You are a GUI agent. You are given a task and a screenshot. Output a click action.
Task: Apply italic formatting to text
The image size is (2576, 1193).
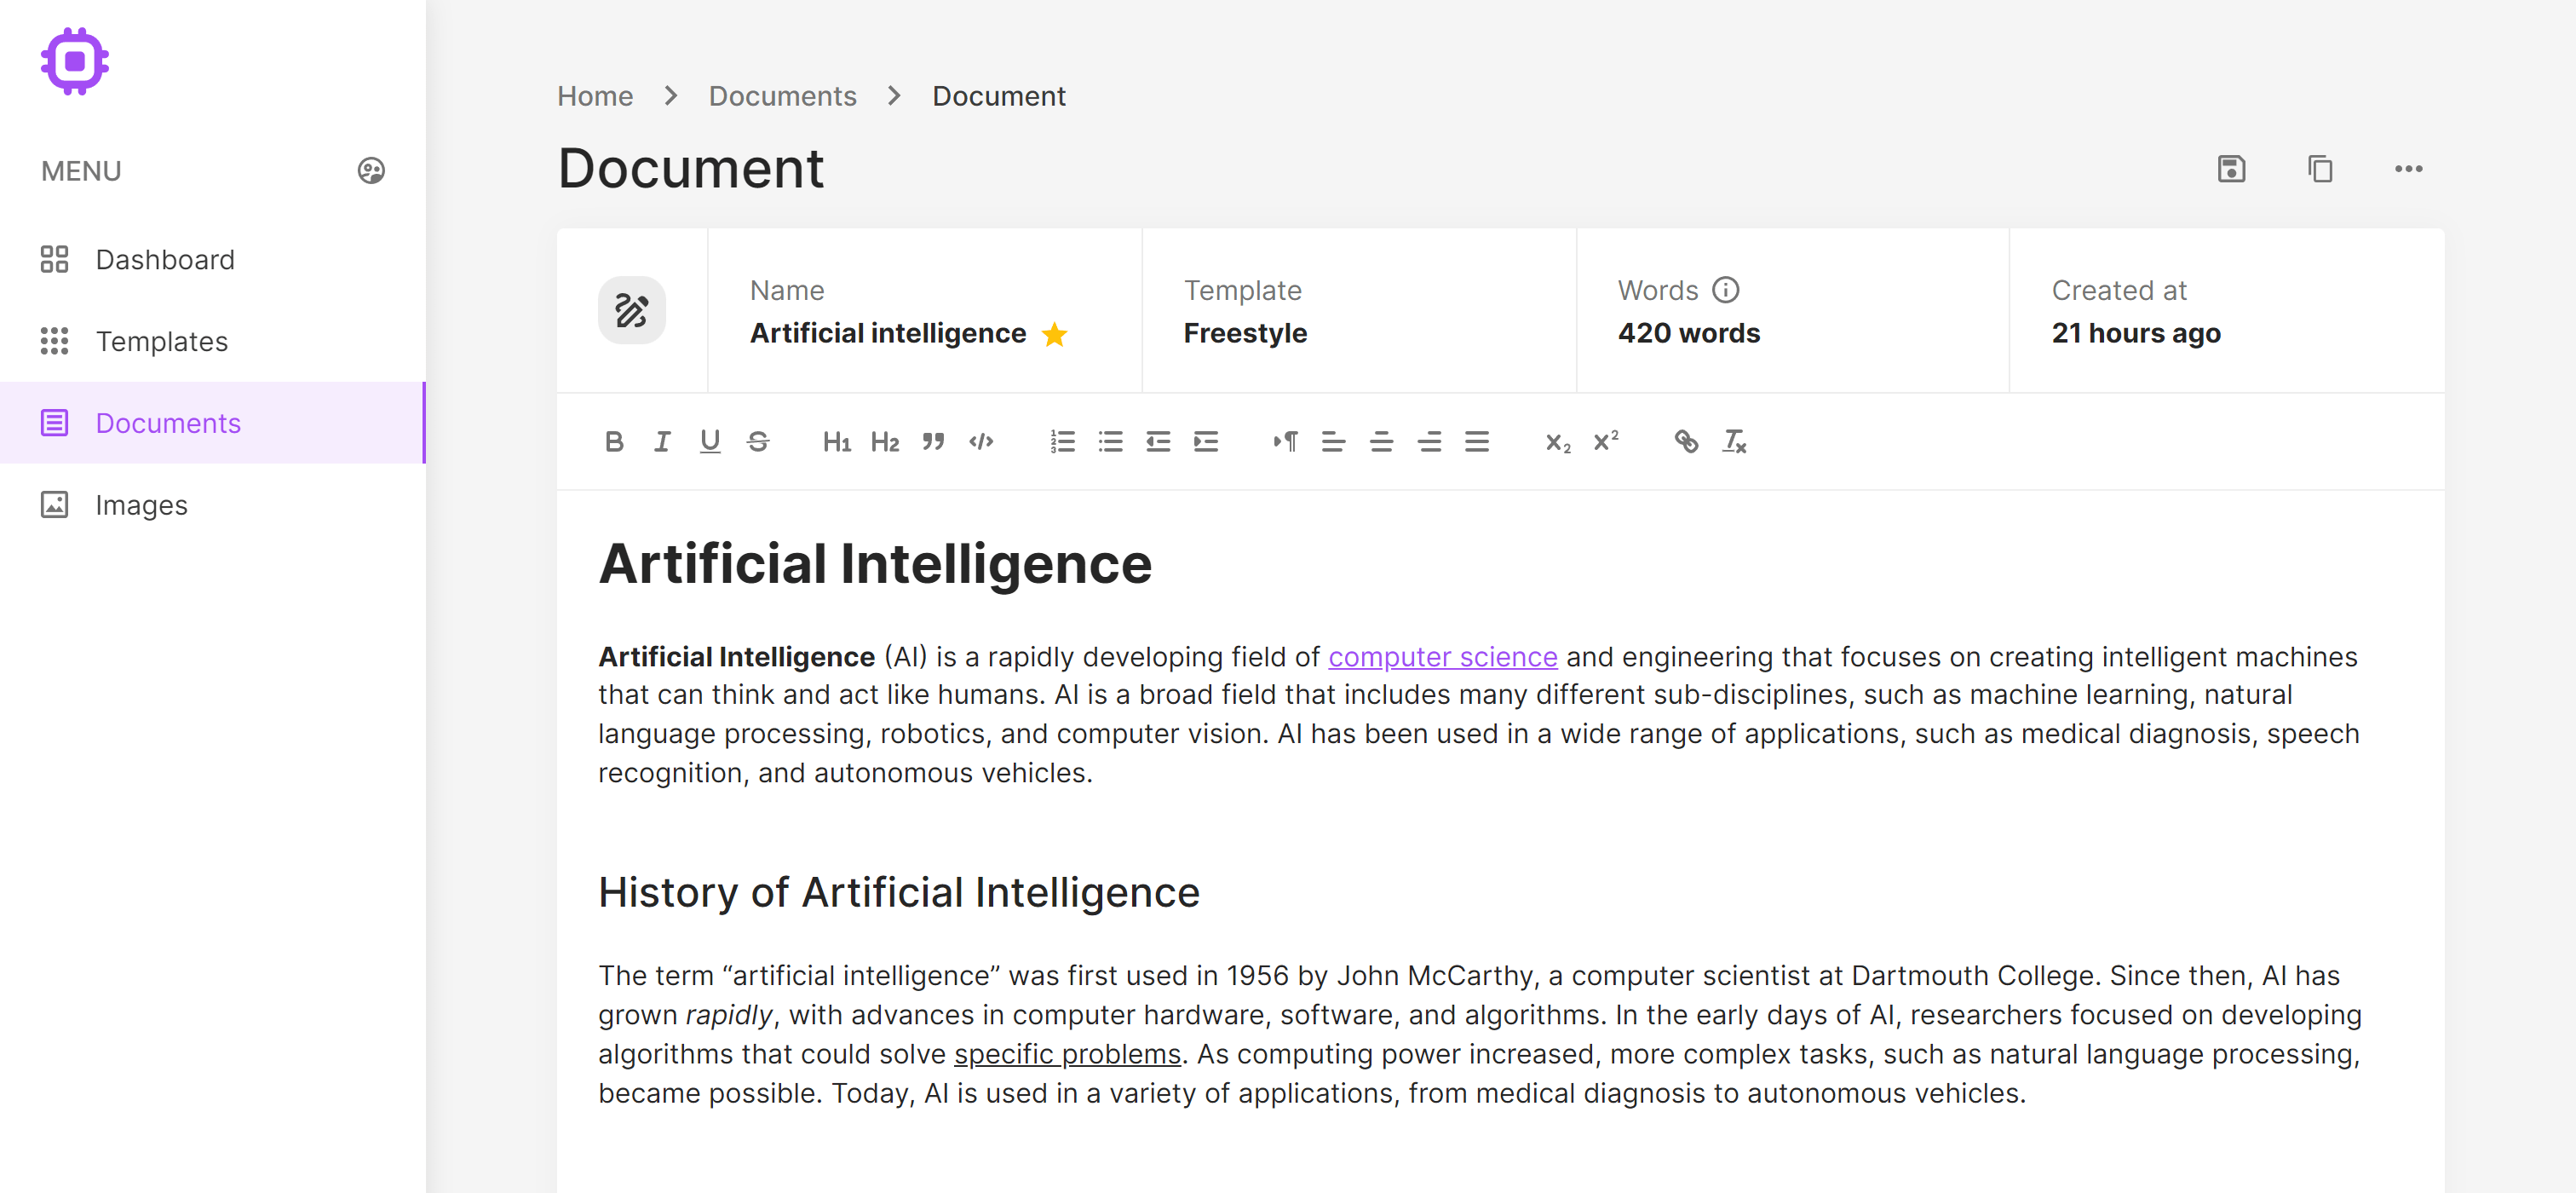660,441
